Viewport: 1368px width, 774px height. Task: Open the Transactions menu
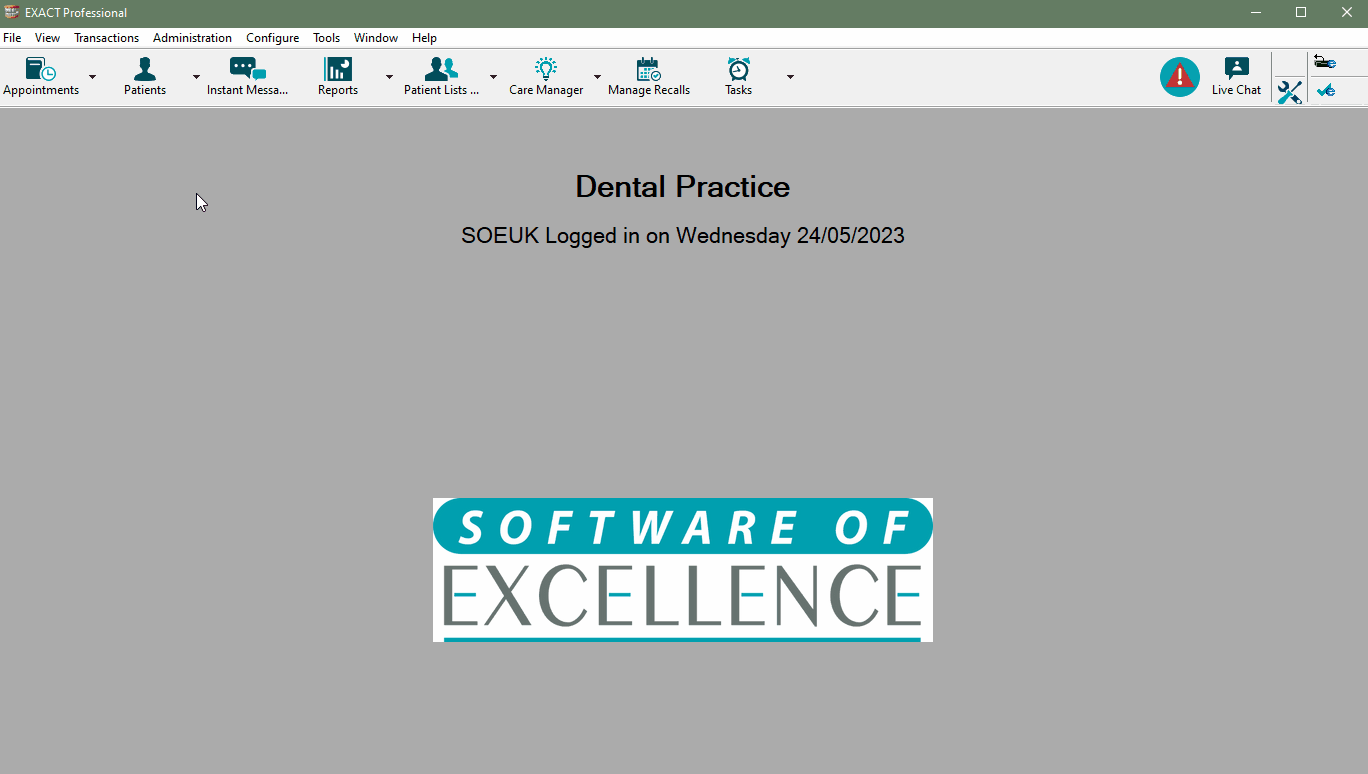point(106,38)
